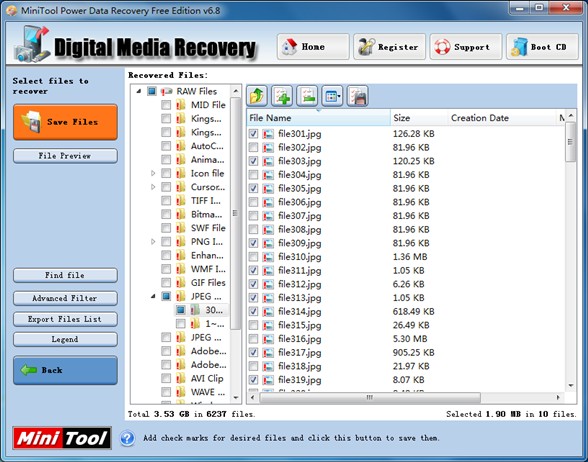
Task: Click the File Preview button
Action: pyautogui.click(x=65, y=156)
